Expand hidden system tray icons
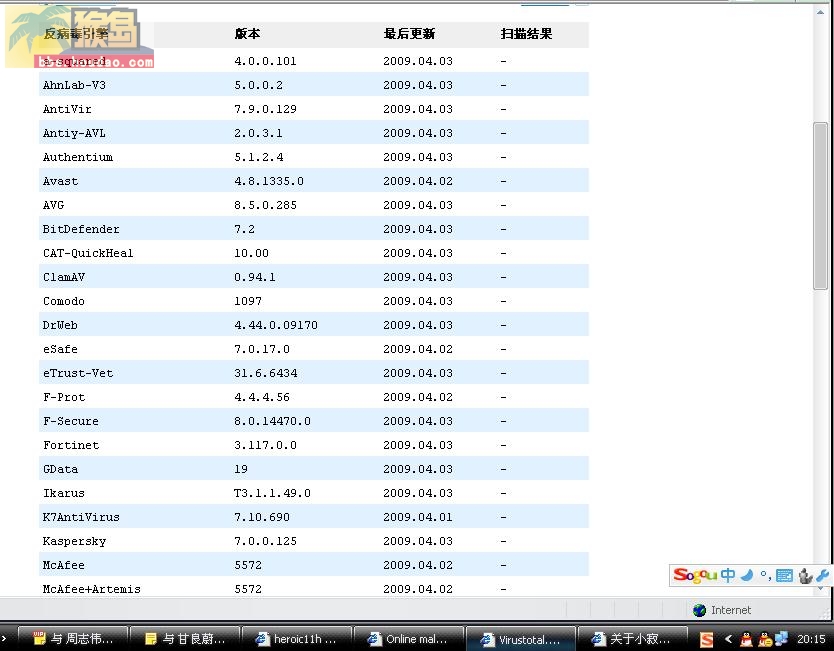834x651 pixels. [x=729, y=639]
